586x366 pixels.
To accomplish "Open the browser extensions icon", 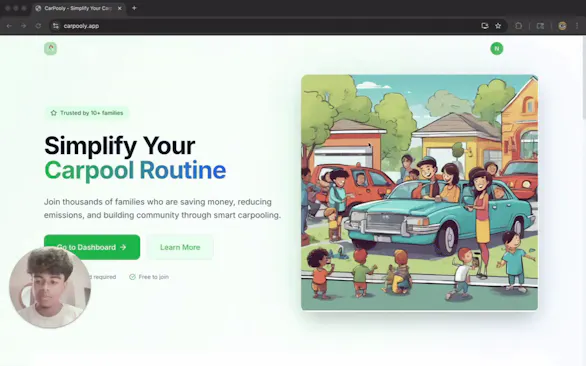I will pos(519,26).
